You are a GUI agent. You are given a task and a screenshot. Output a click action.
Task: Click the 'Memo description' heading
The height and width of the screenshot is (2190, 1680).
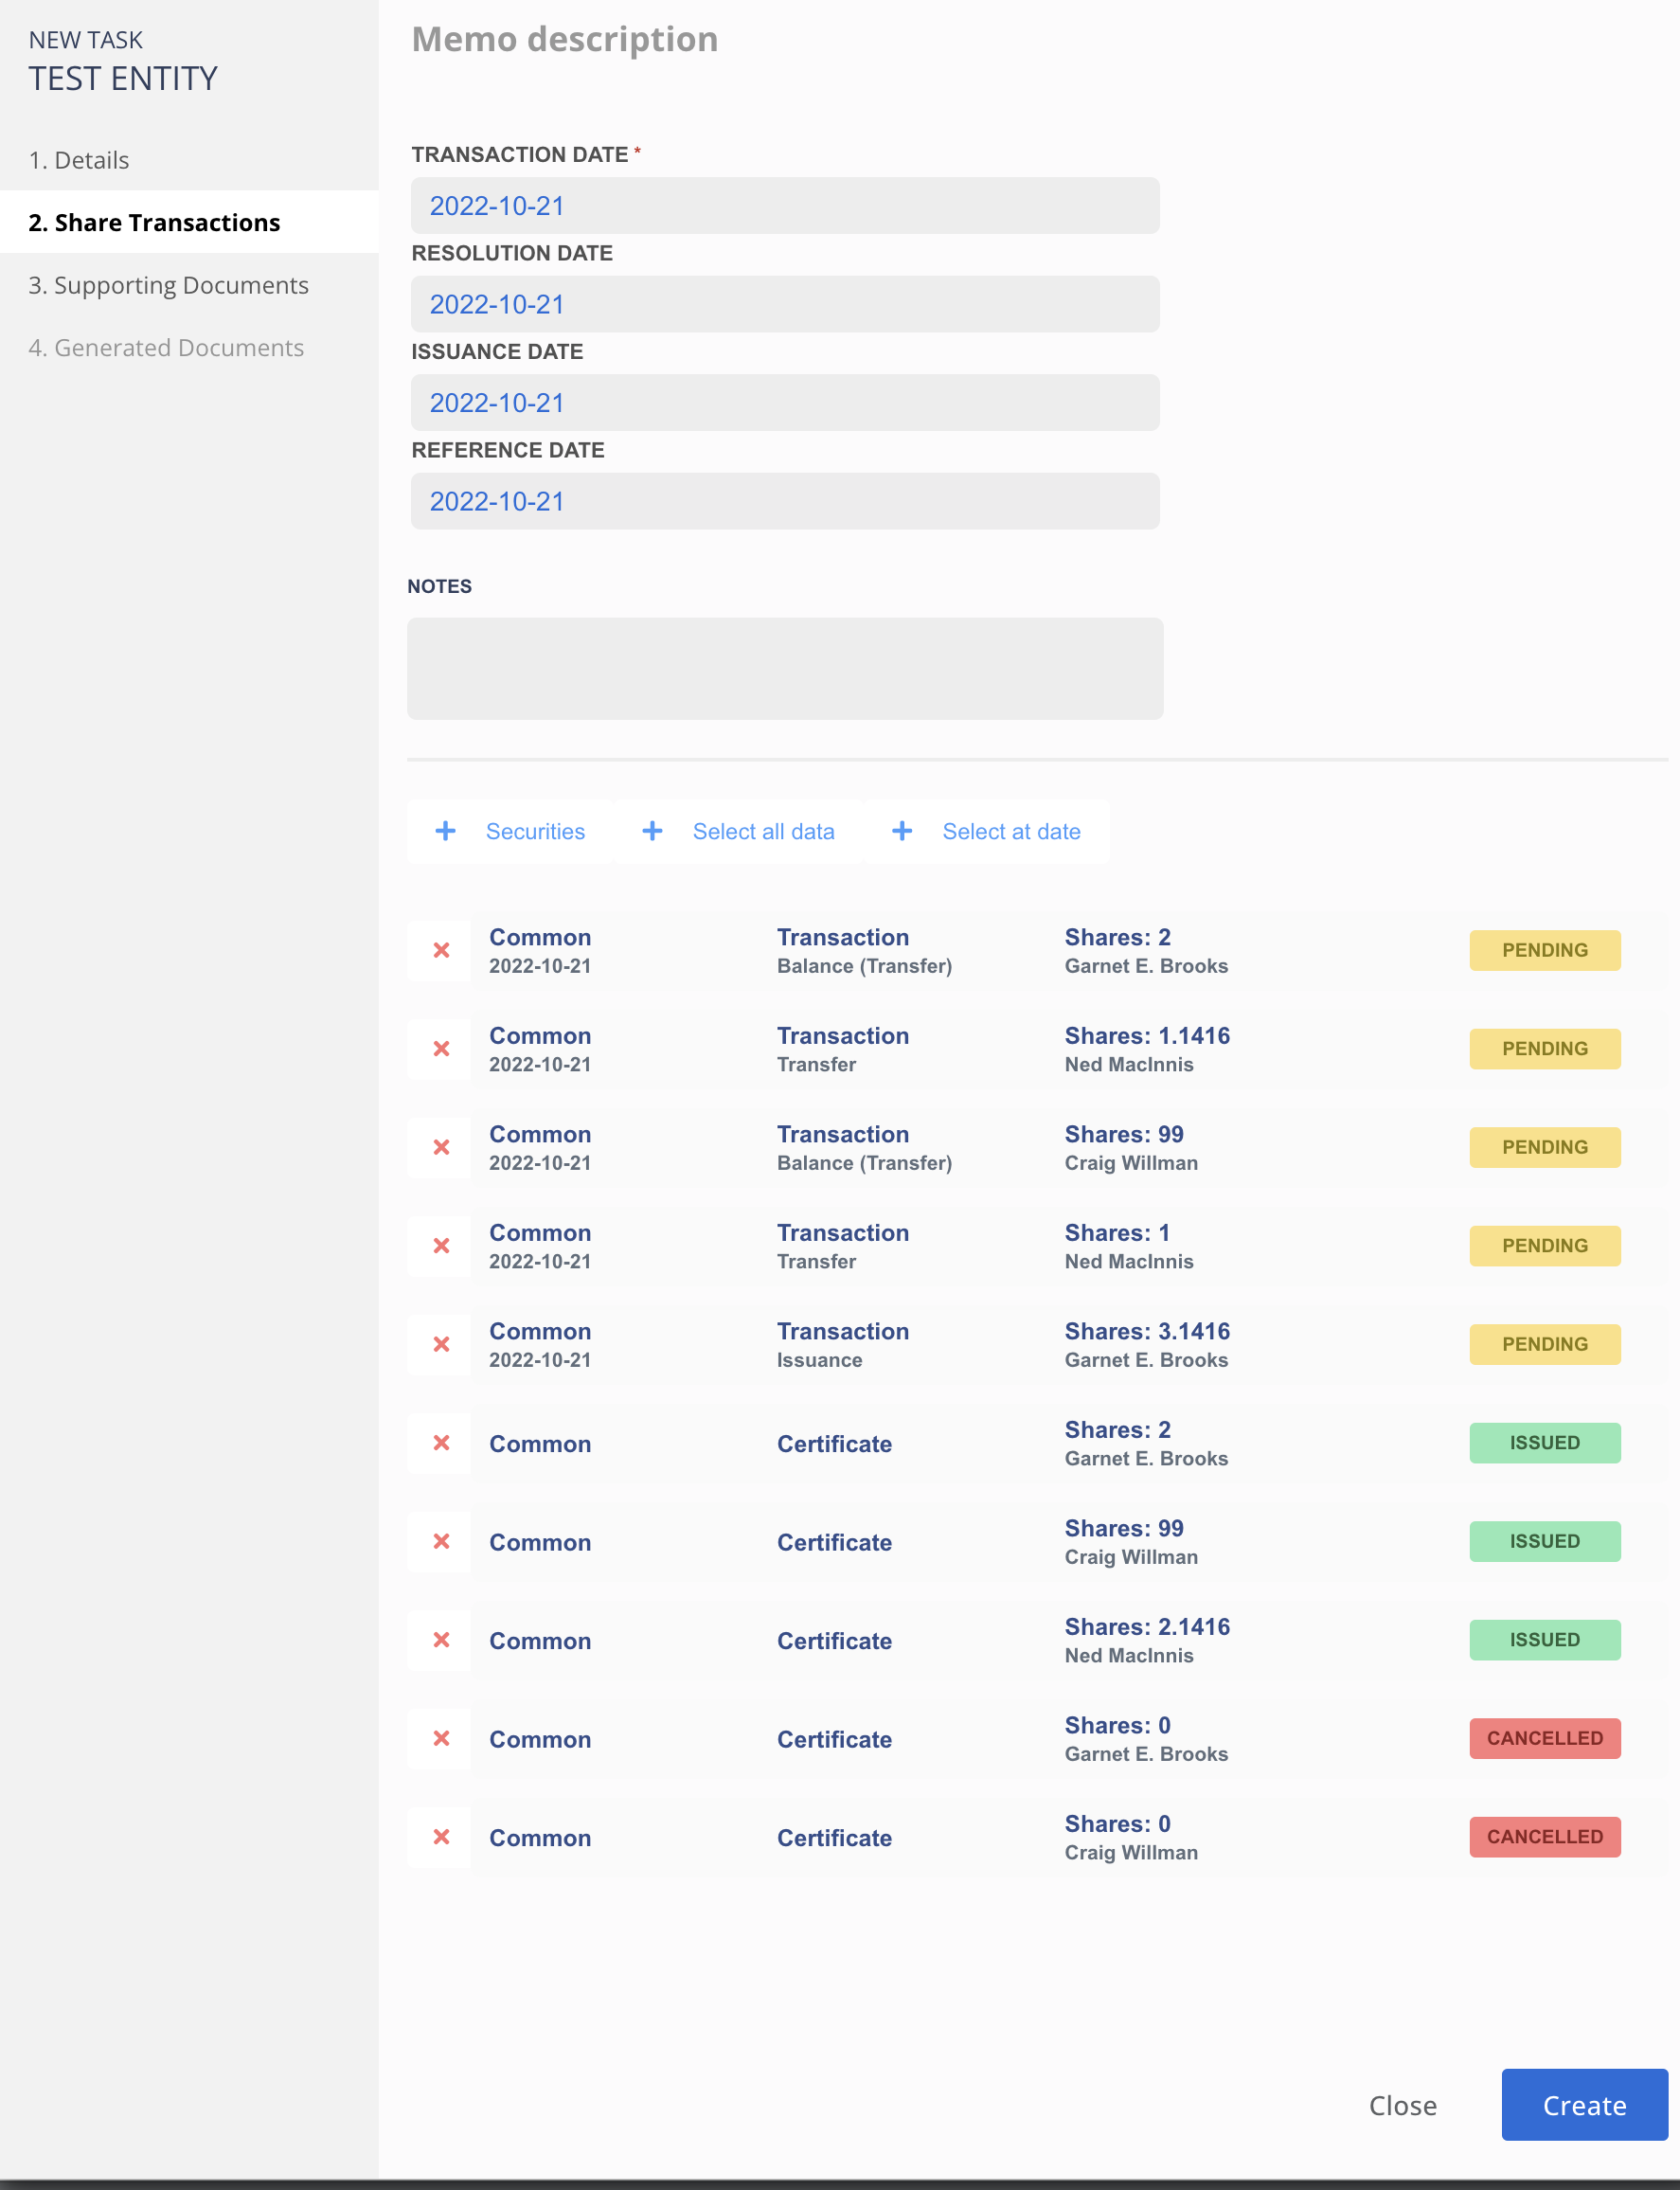coord(565,39)
